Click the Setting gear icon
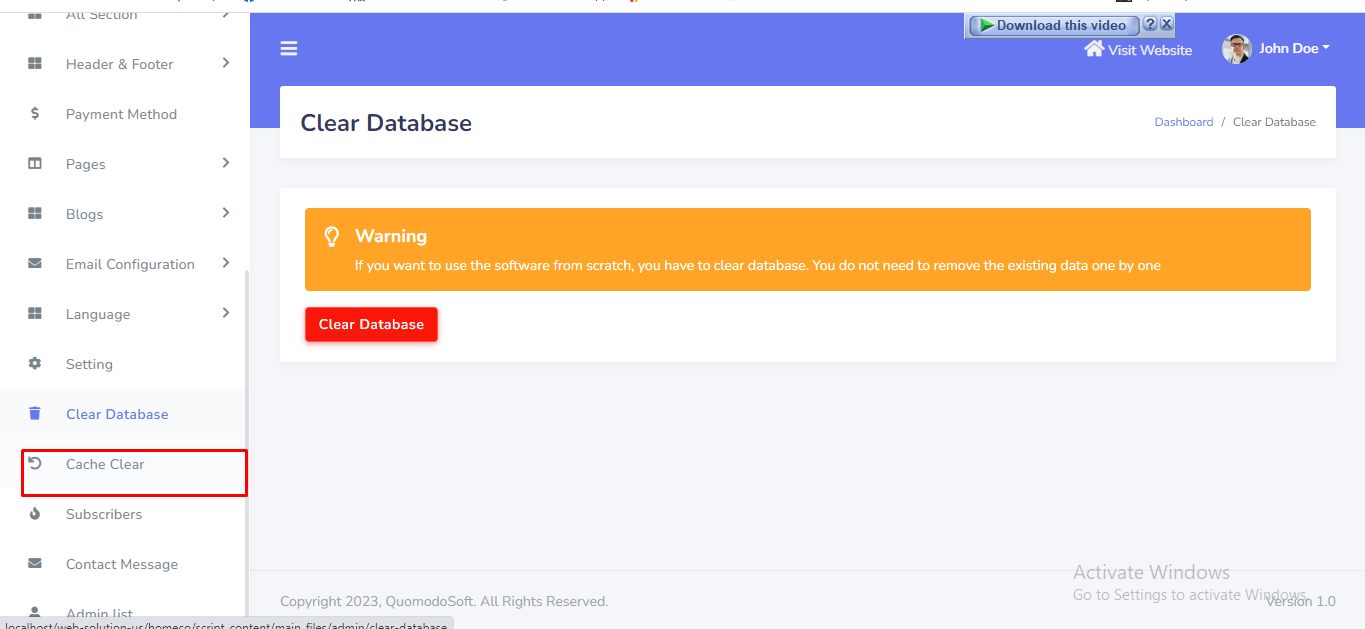The image size is (1365, 629). click(35, 364)
